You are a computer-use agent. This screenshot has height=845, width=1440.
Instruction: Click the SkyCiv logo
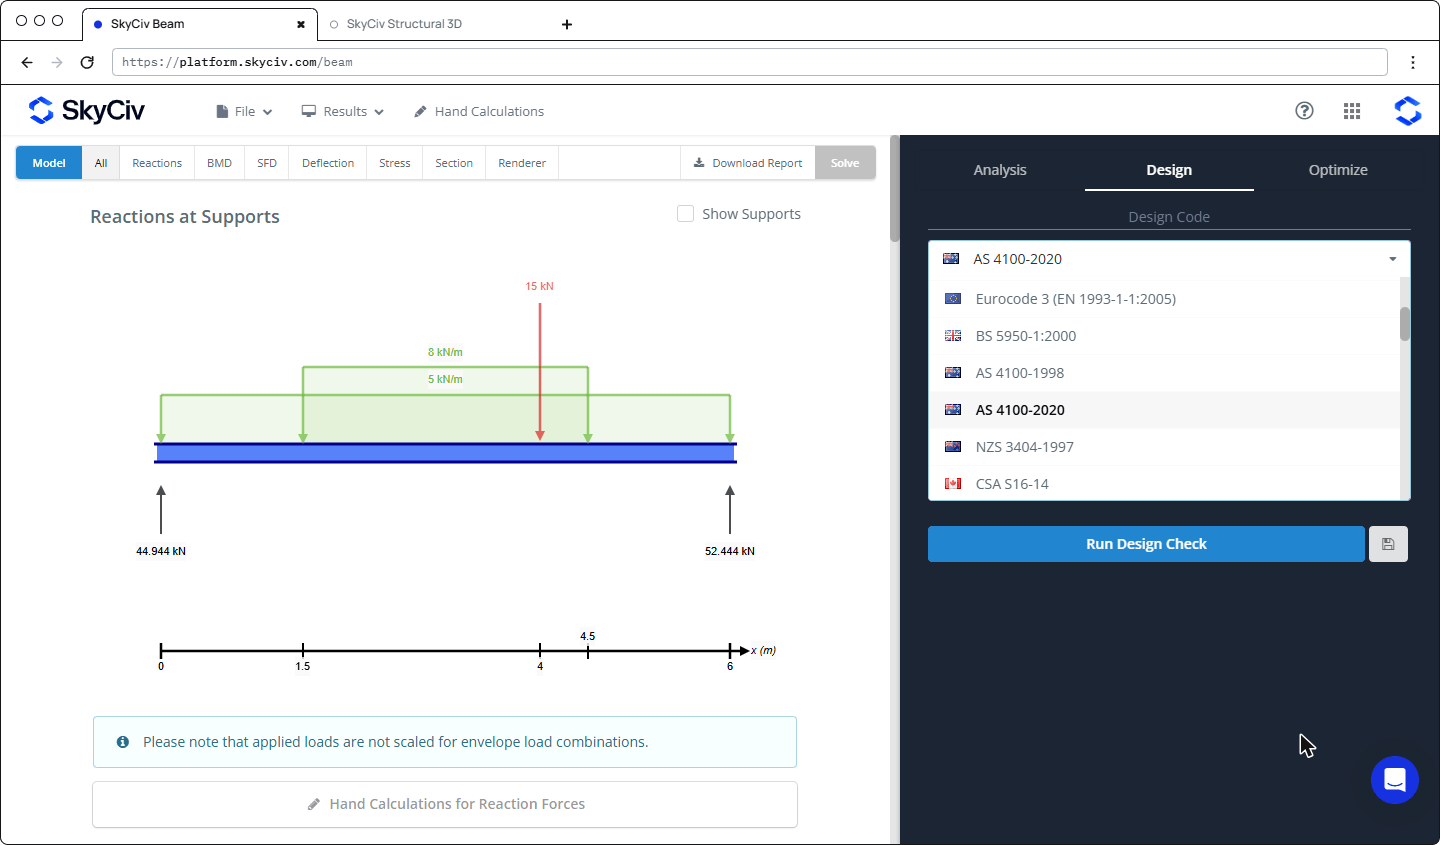pyautogui.click(x=87, y=110)
